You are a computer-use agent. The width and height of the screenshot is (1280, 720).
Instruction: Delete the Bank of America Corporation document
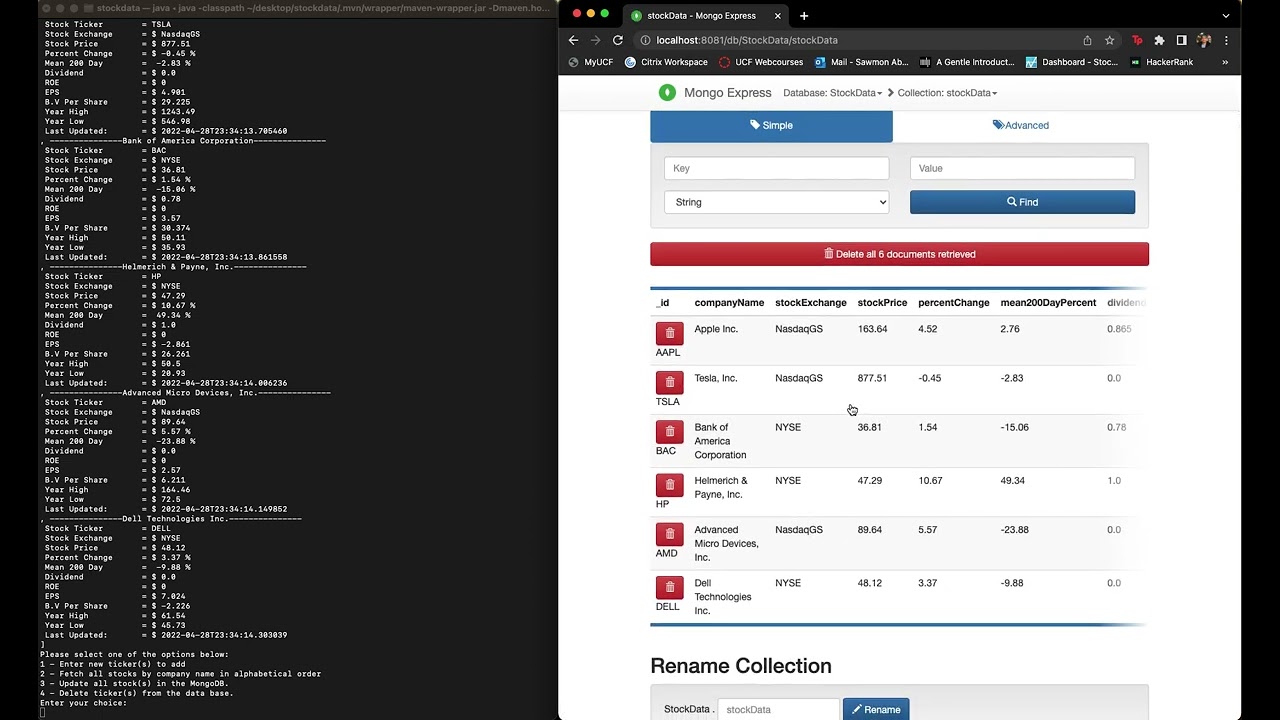coord(670,431)
